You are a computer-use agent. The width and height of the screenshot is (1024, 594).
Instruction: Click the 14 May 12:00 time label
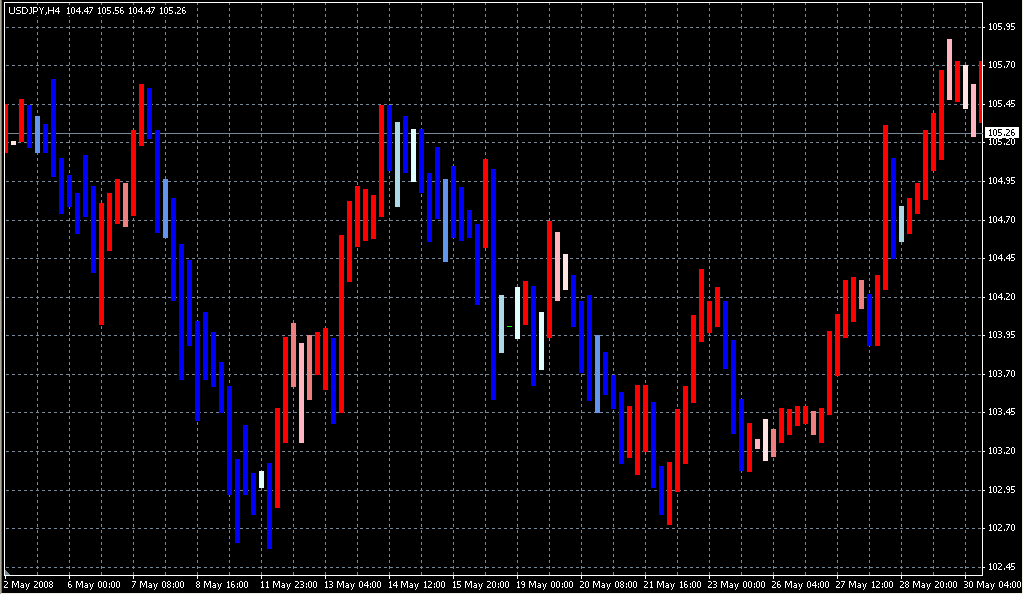click(417, 585)
